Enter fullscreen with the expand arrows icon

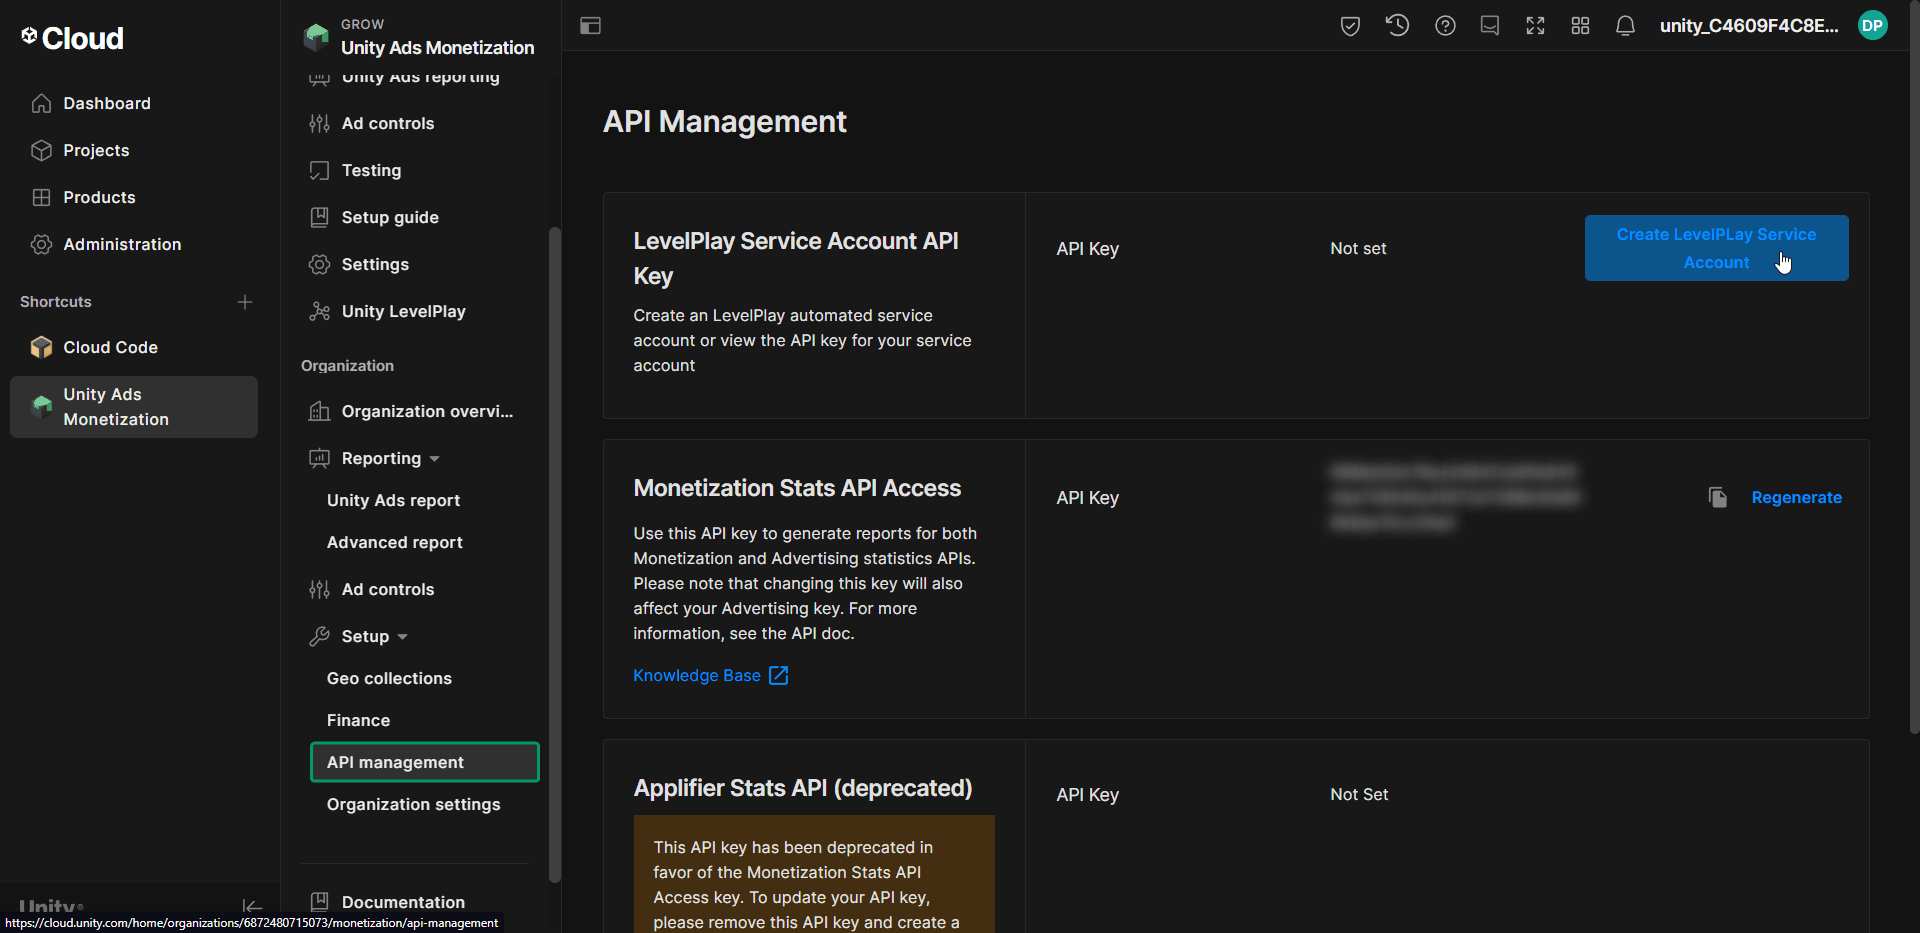1535,26
